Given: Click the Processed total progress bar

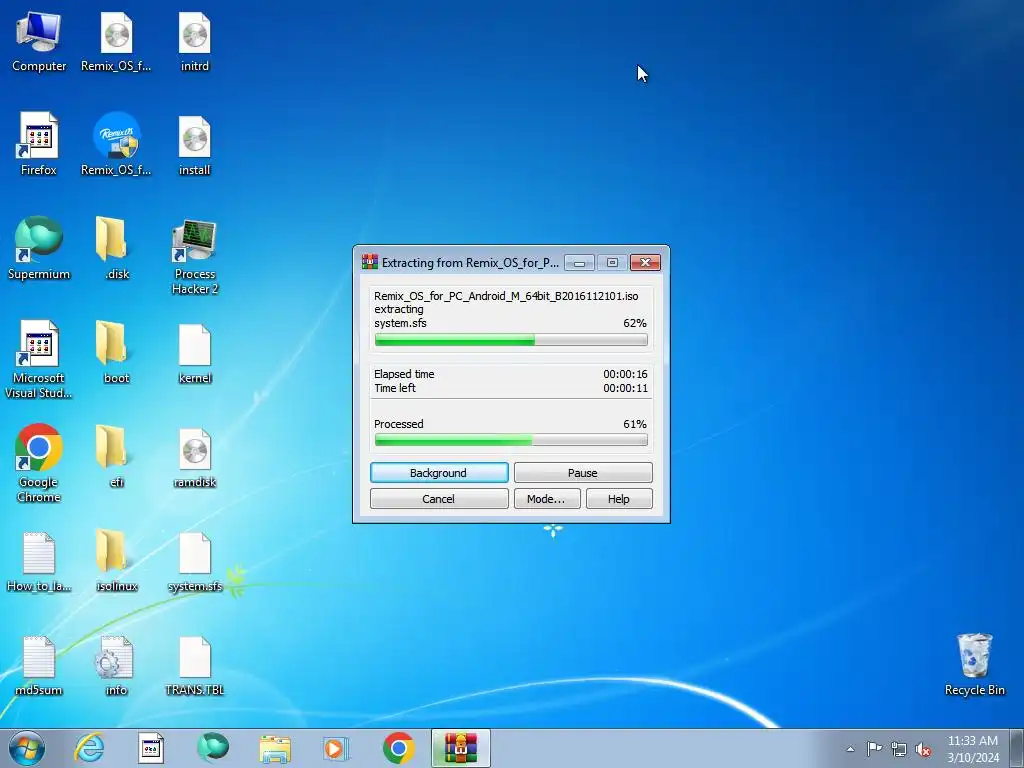Looking at the screenshot, I should pos(511,440).
